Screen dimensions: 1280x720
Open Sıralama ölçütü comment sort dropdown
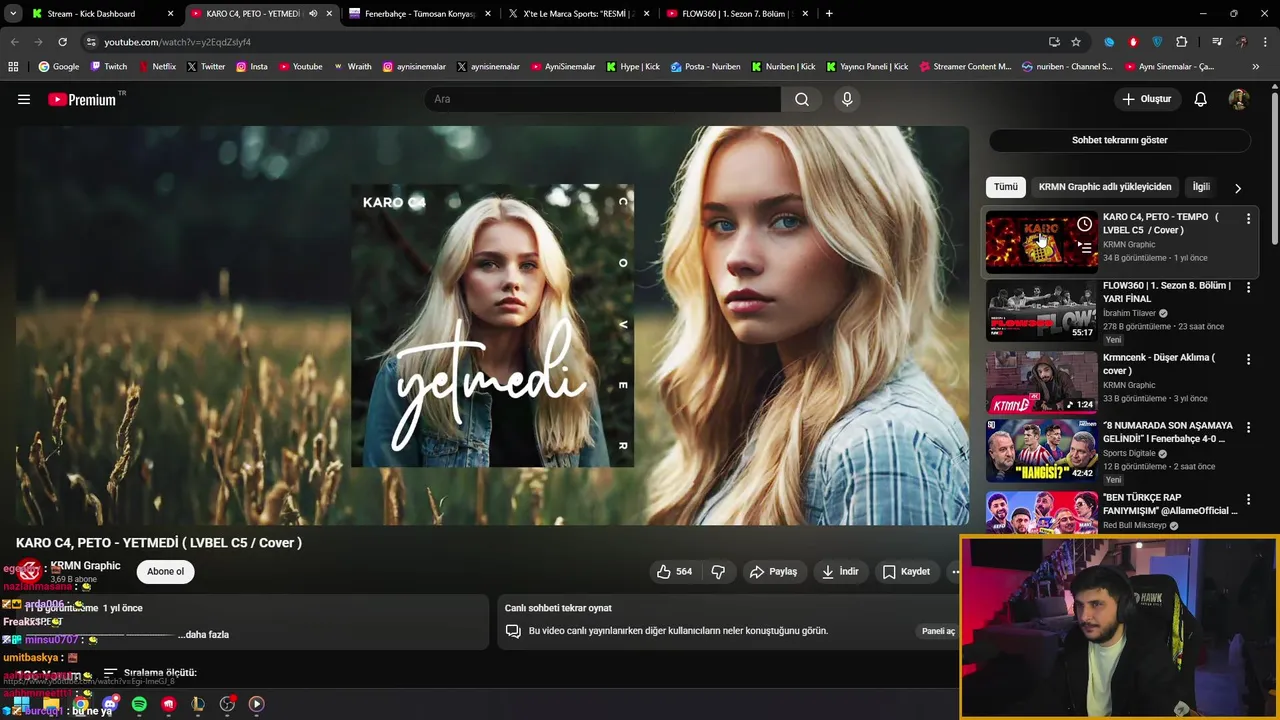(150, 673)
